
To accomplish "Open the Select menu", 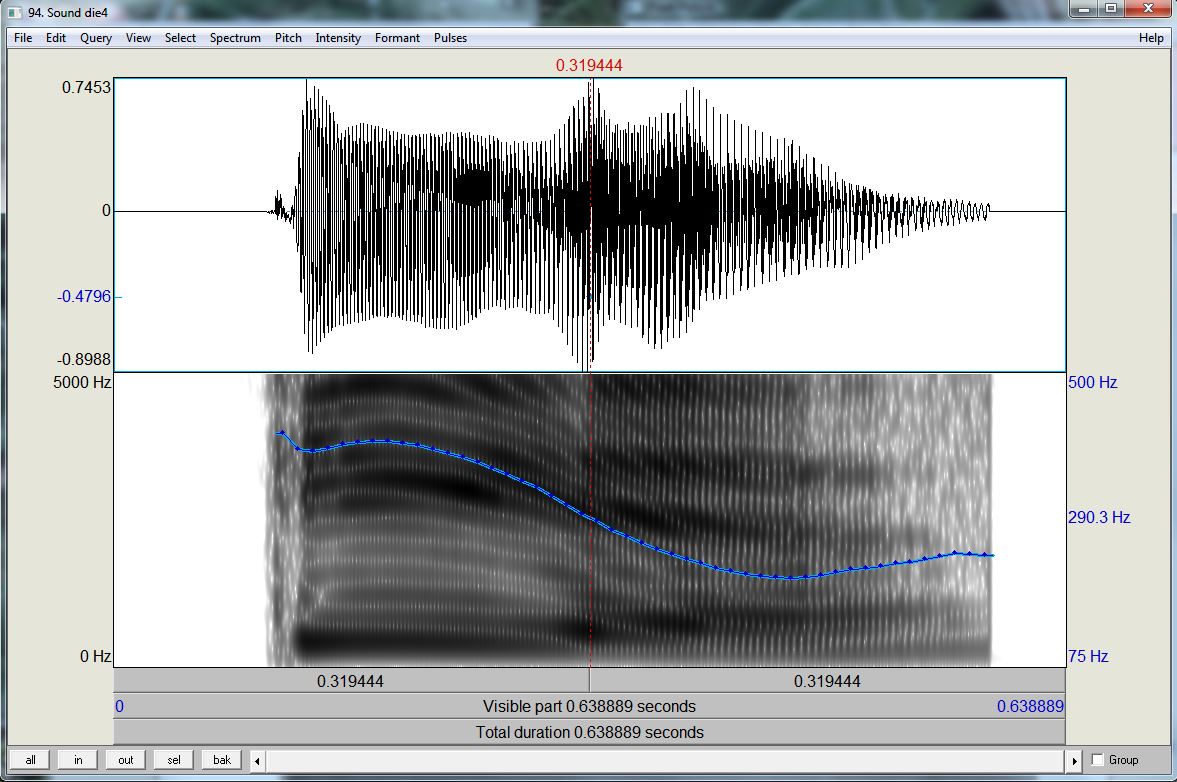I will [180, 38].
